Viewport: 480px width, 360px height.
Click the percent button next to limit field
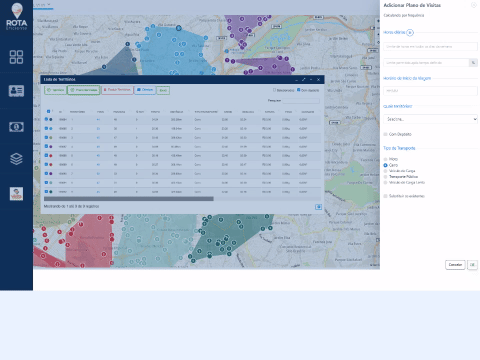pyautogui.click(x=473, y=63)
